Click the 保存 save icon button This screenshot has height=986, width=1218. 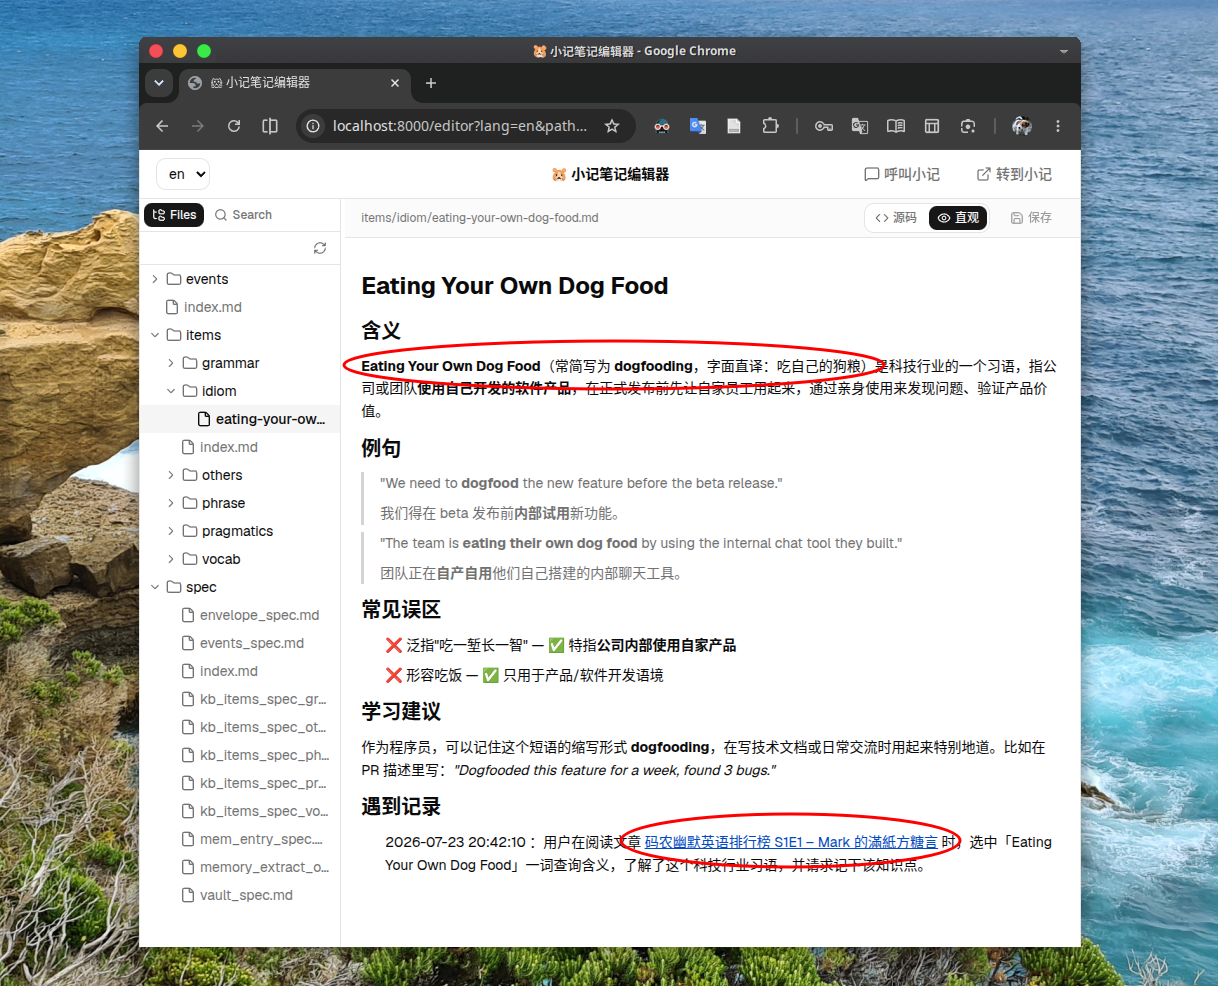click(x=1031, y=217)
